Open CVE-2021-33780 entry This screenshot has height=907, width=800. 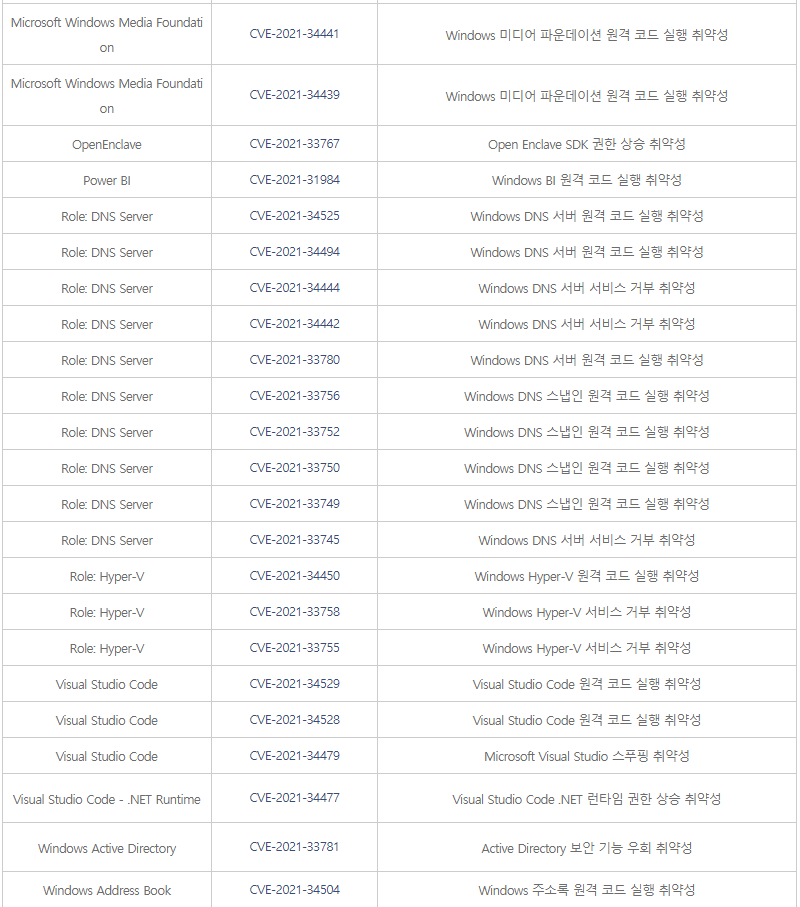(294, 360)
